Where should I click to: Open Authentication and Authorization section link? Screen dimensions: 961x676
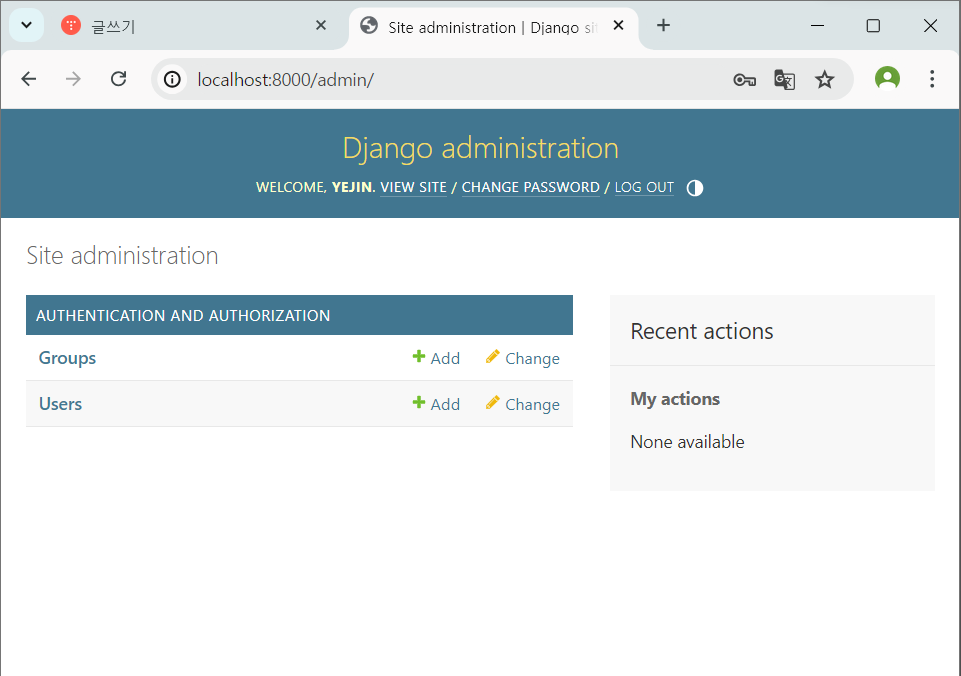183,316
